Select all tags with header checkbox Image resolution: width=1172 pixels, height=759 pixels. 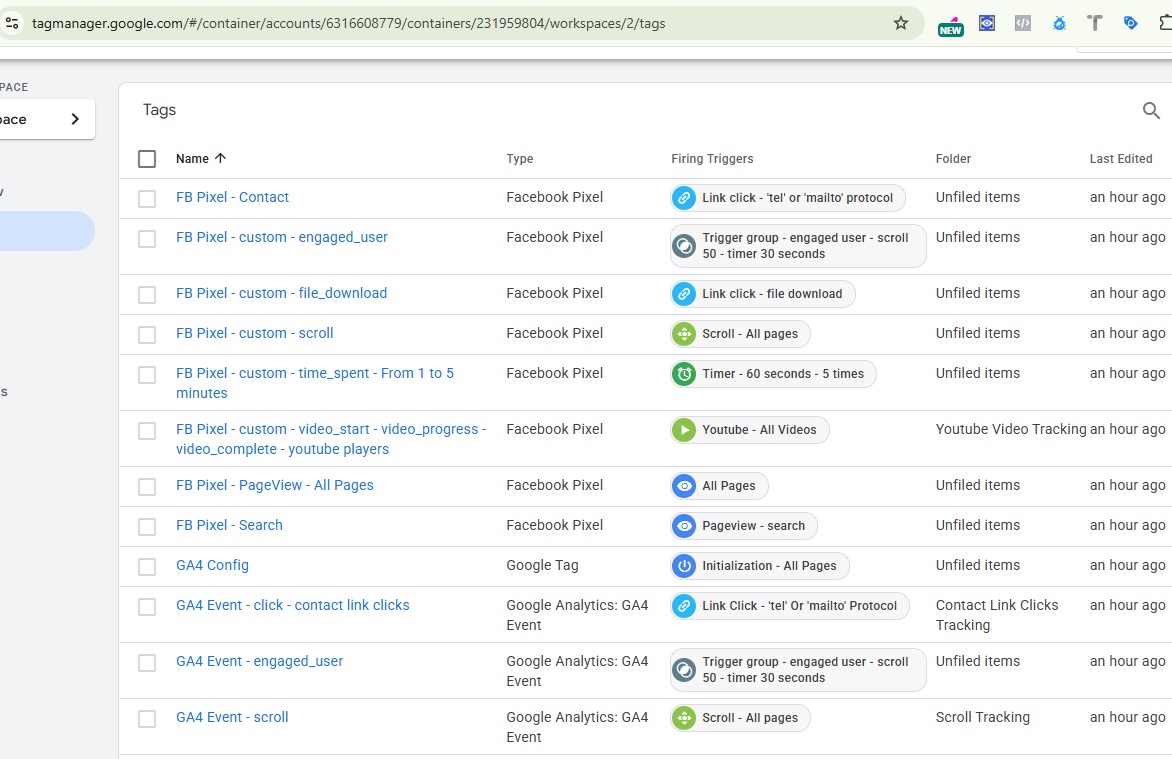pyautogui.click(x=147, y=159)
